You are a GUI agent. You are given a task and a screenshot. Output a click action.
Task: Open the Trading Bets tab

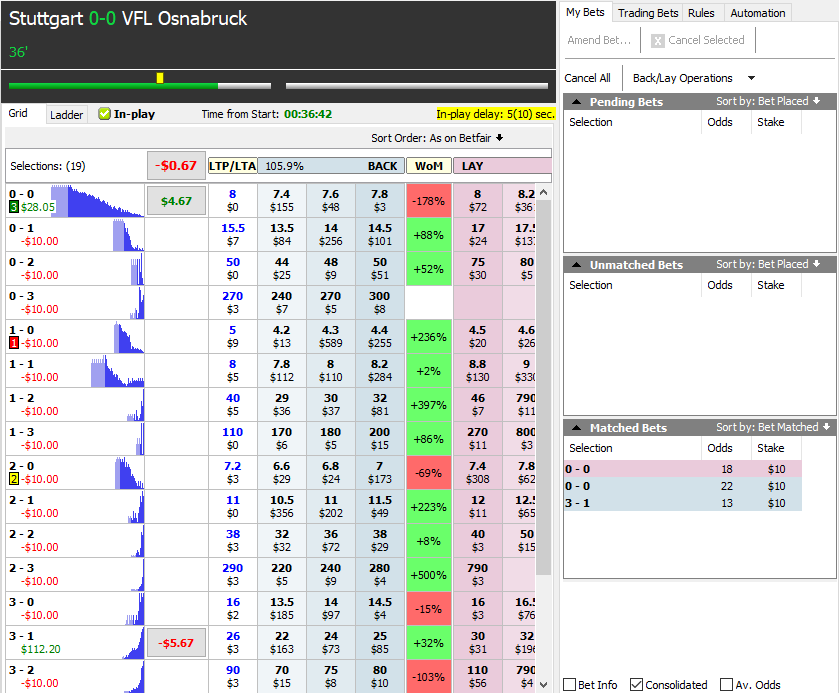[648, 13]
